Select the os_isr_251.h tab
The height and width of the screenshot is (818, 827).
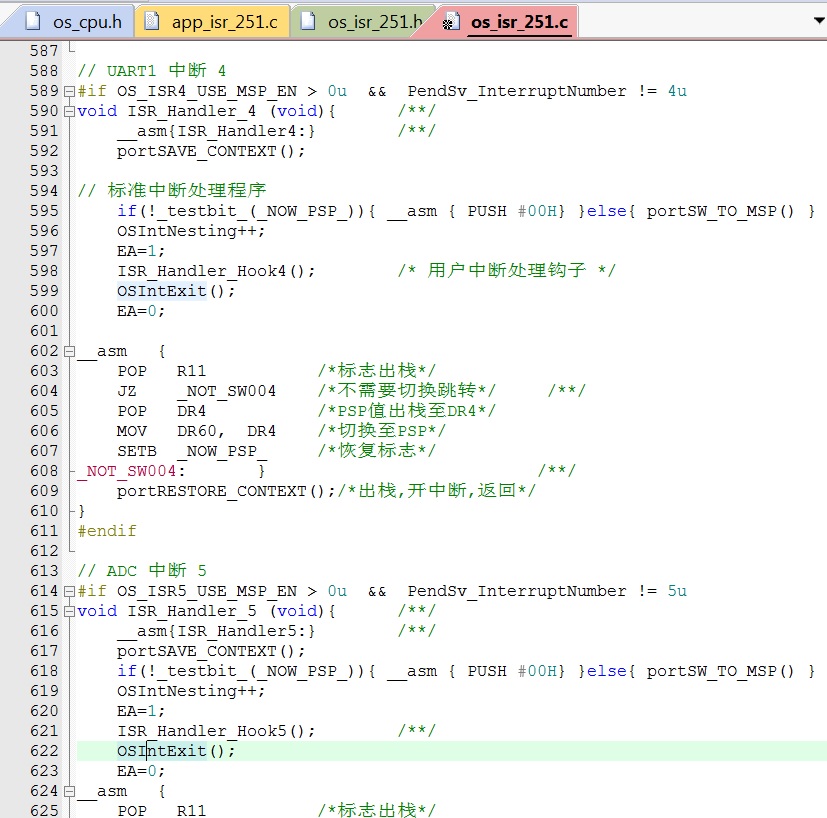pyautogui.click(x=374, y=21)
